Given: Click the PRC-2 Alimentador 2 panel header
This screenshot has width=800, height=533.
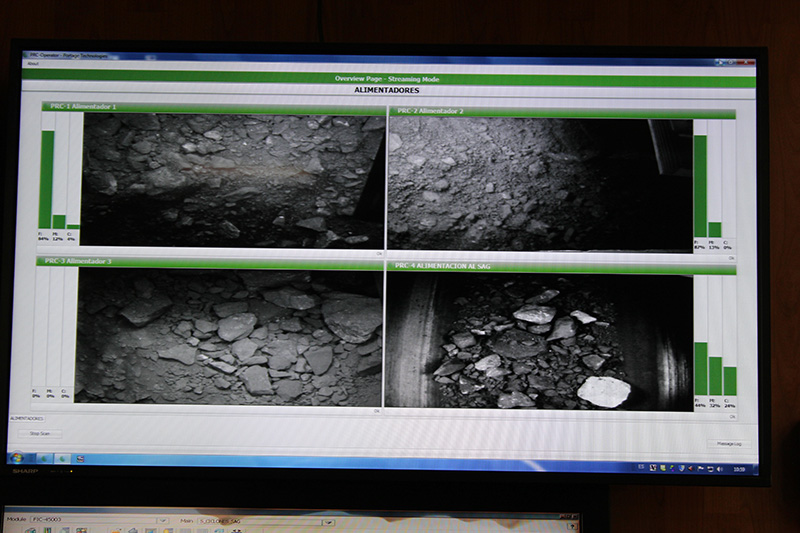Looking at the screenshot, I should click(x=562, y=112).
